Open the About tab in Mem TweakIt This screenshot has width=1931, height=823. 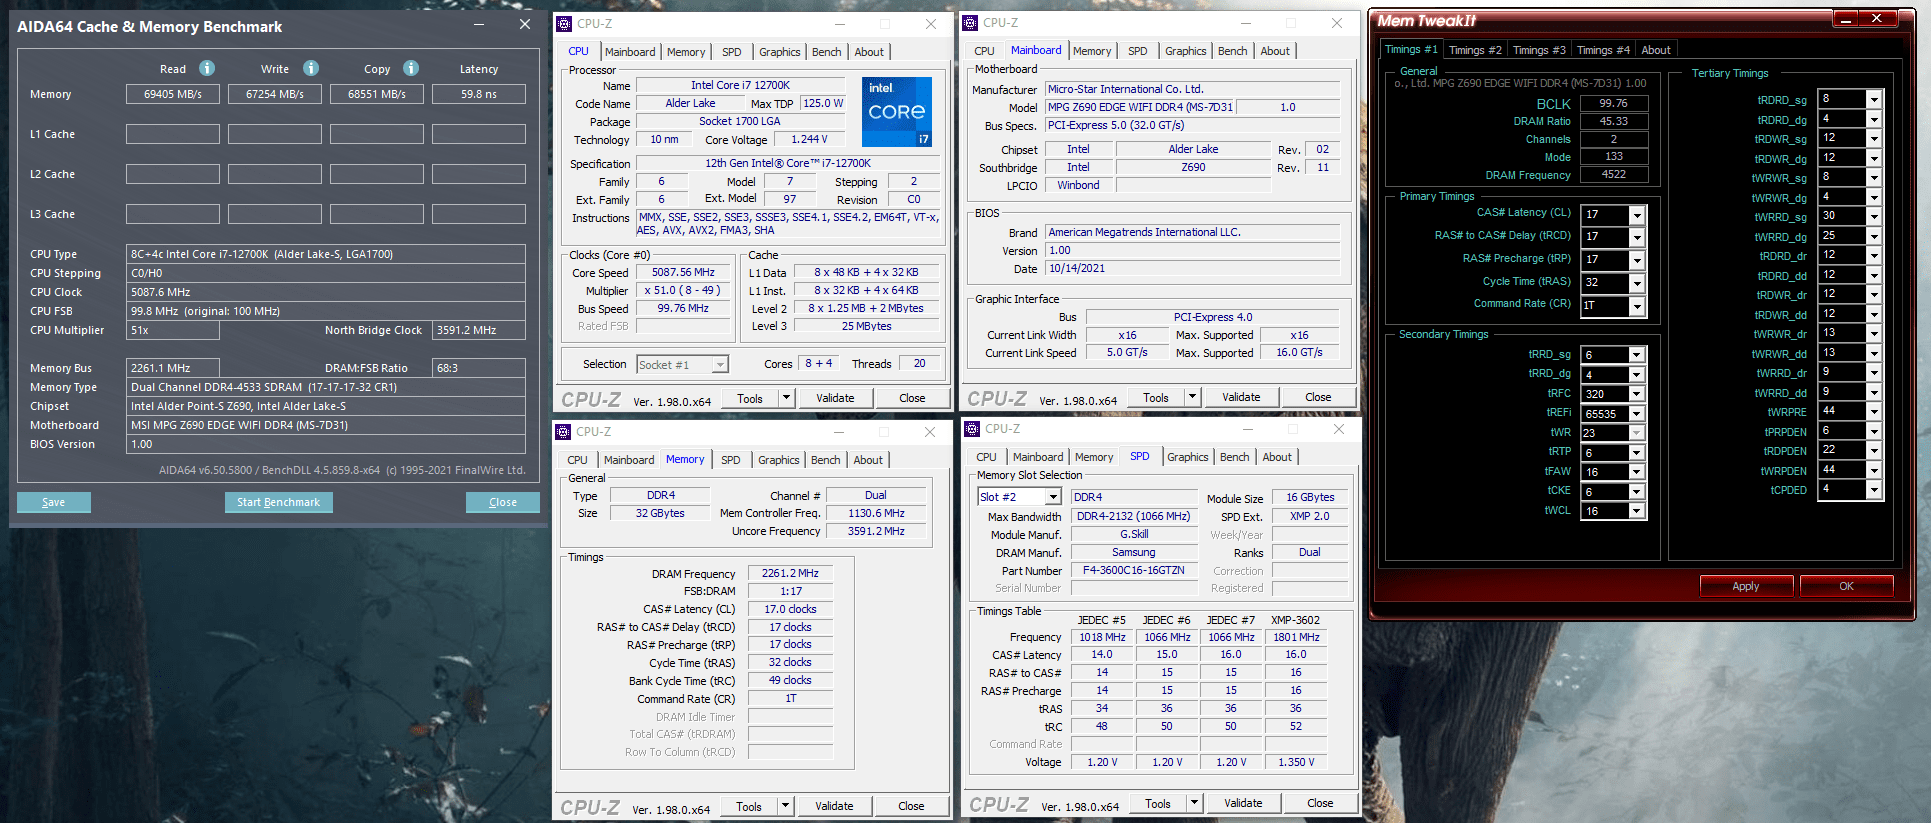1656,50
